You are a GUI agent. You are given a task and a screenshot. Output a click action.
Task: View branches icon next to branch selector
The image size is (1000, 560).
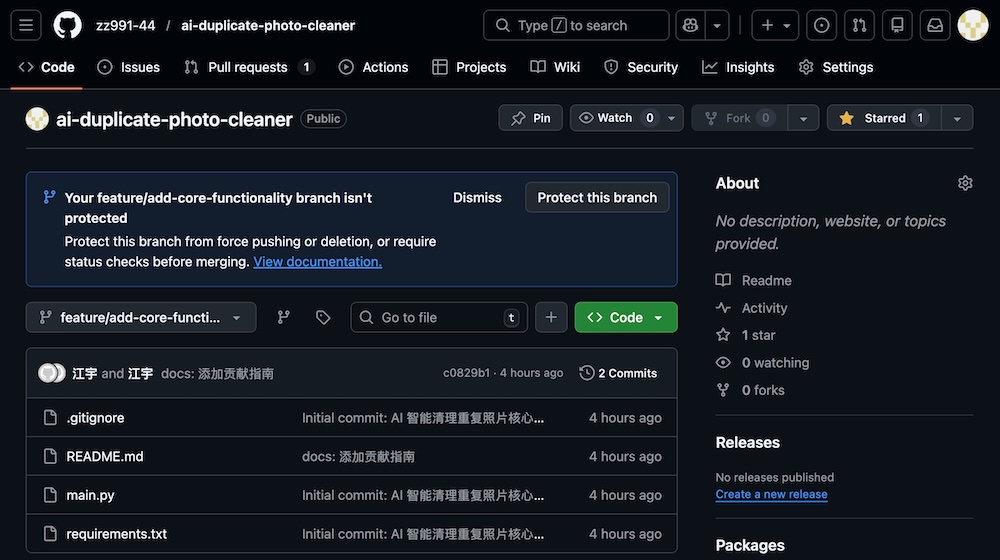(x=284, y=317)
